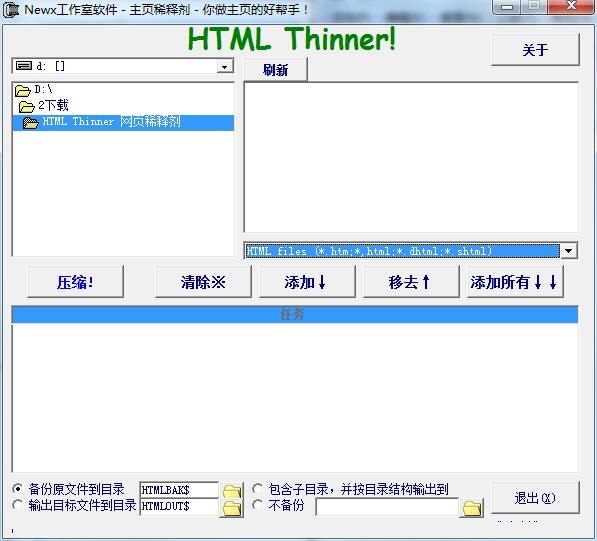This screenshot has width=597, height=541.
Task: Expand the HTML files filter dropdown
Action: point(569,251)
